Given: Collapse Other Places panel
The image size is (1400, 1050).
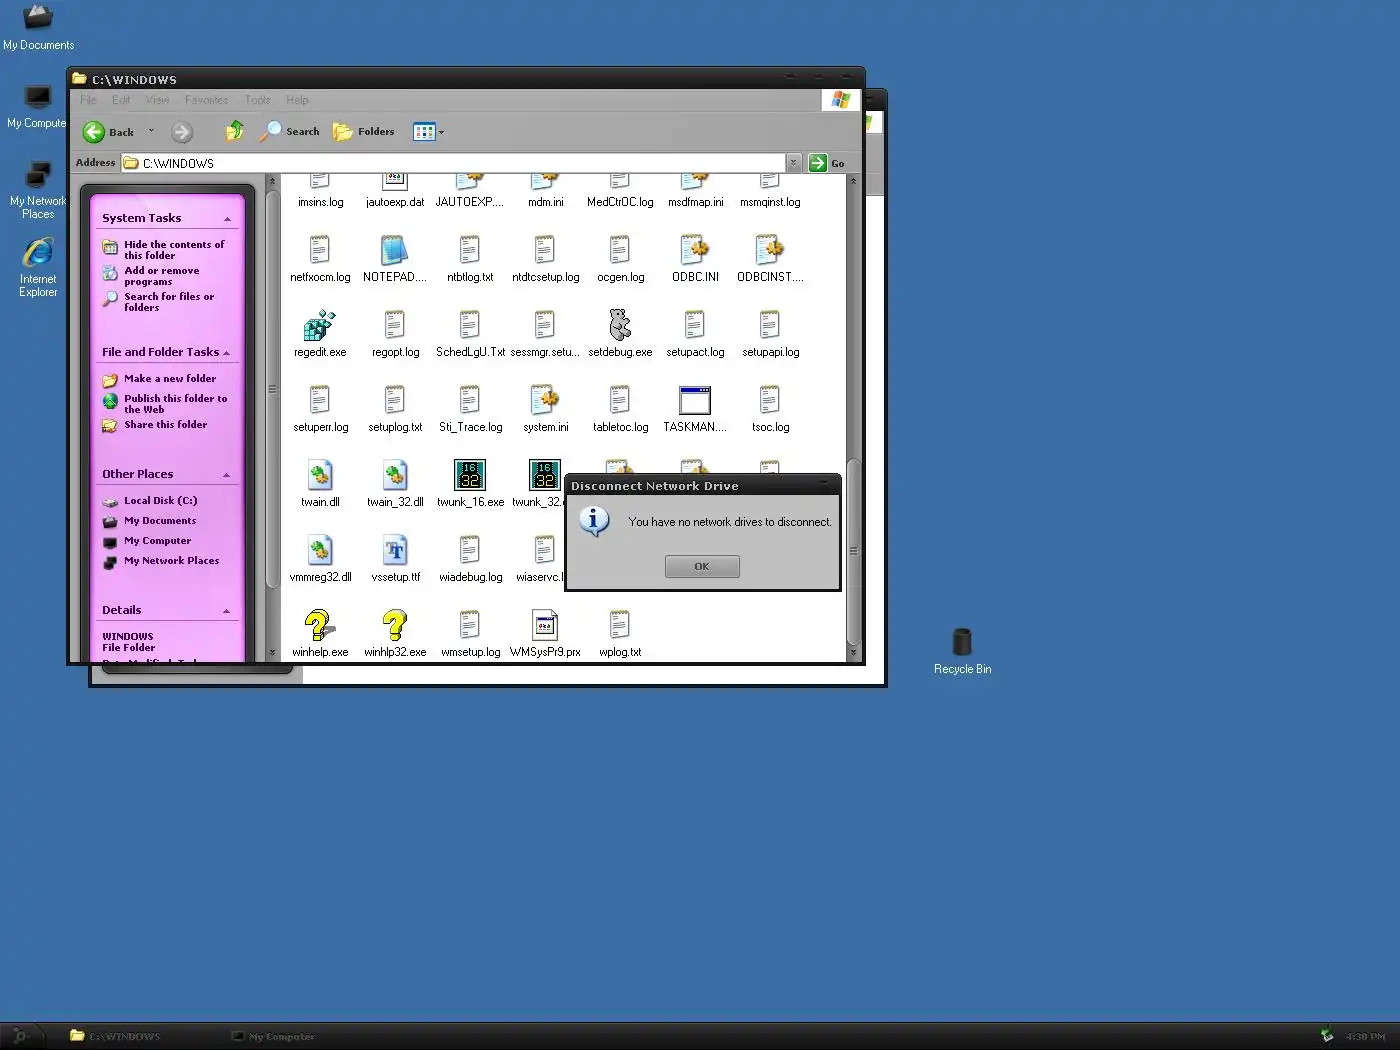Looking at the screenshot, I should coord(227,475).
